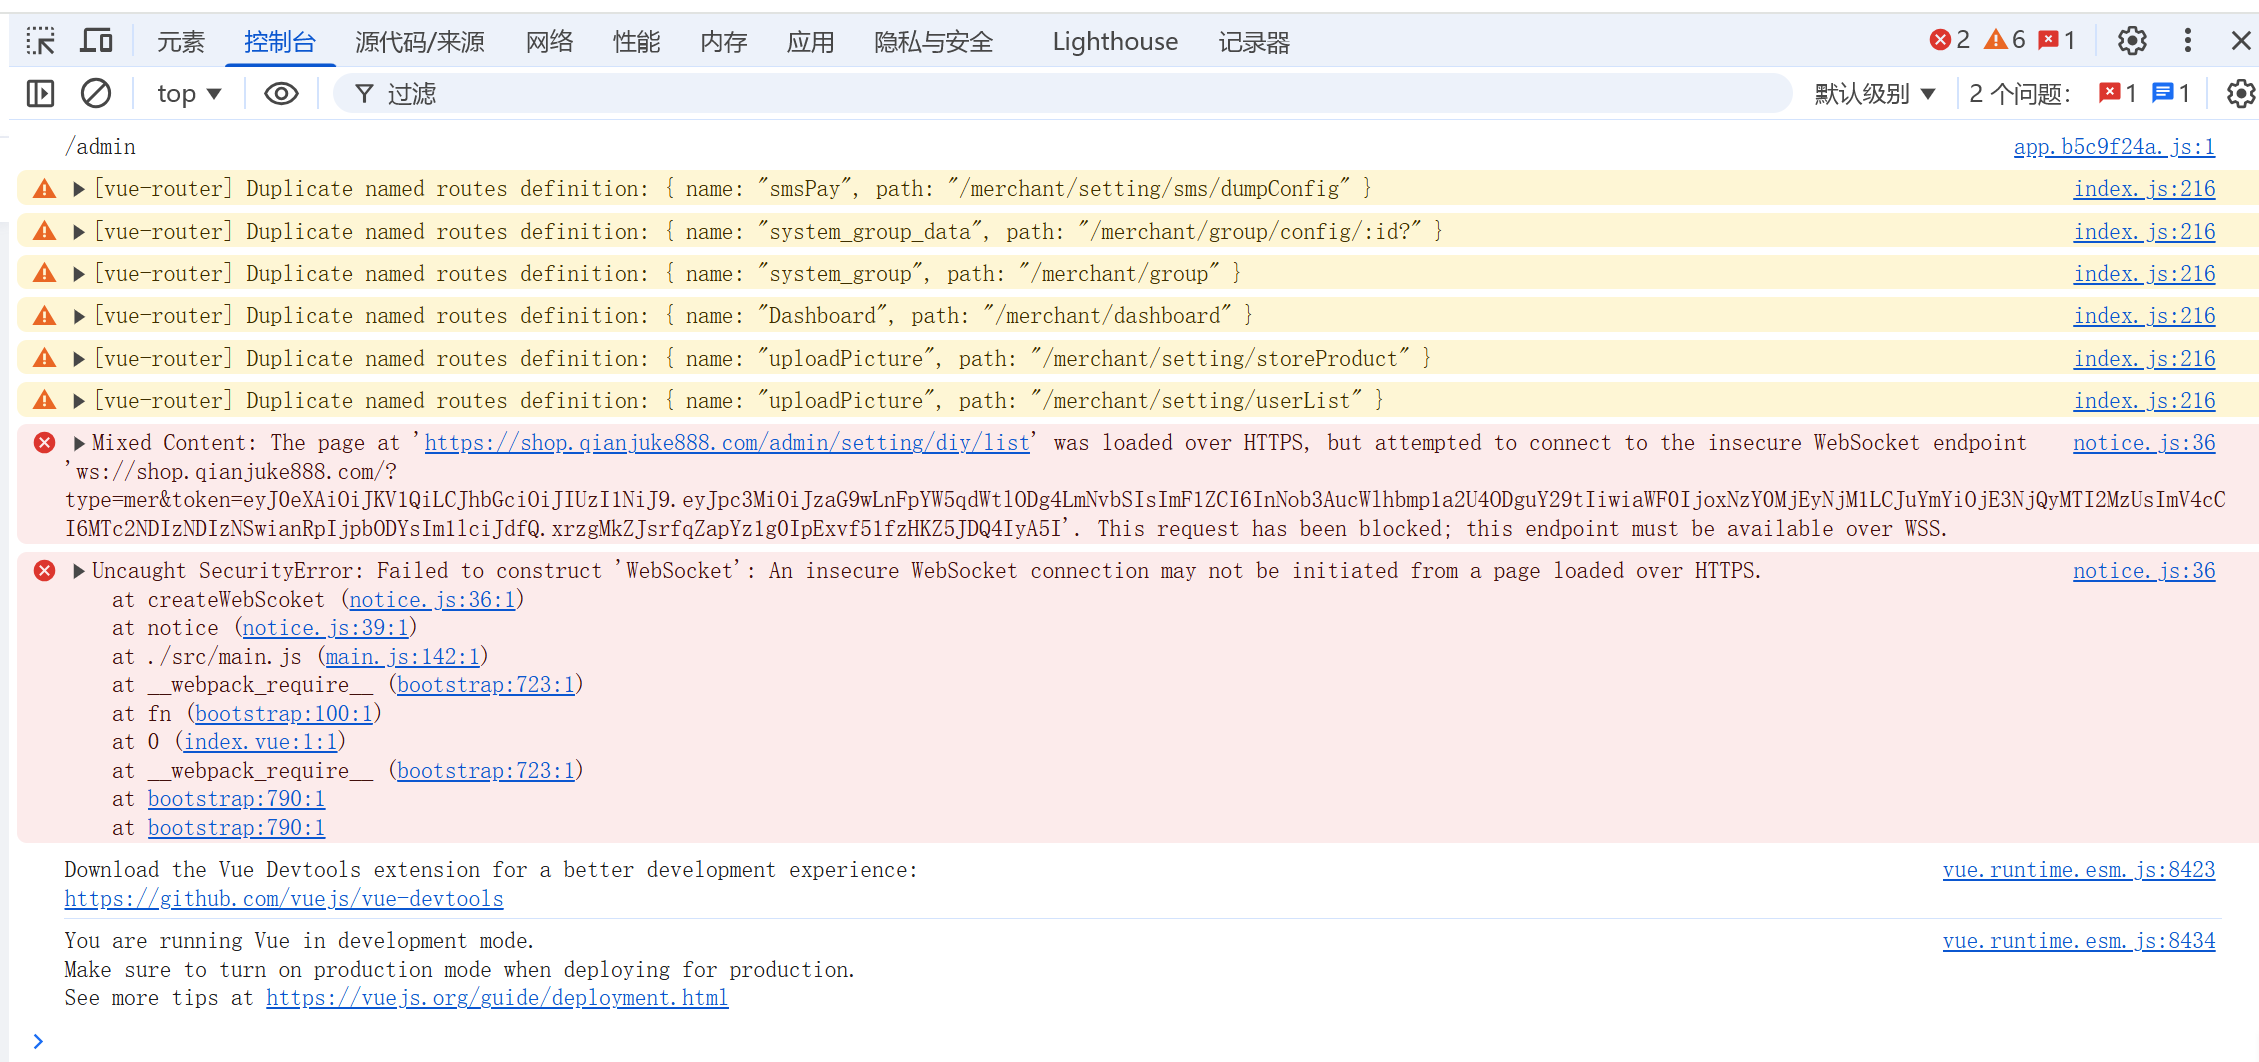Switch to the Lighthouse tab

tap(1114, 41)
